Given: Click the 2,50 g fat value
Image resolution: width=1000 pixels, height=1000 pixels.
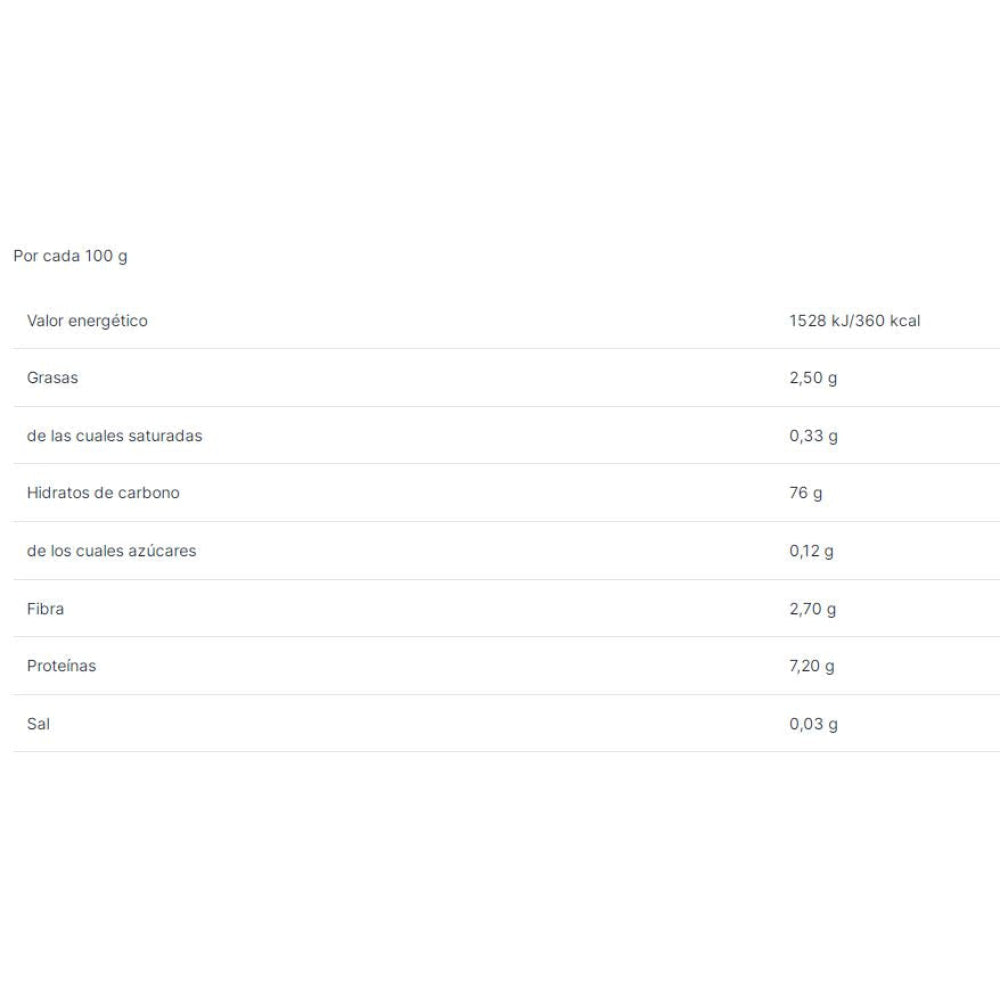Looking at the screenshot, I should tap(813, 378).
